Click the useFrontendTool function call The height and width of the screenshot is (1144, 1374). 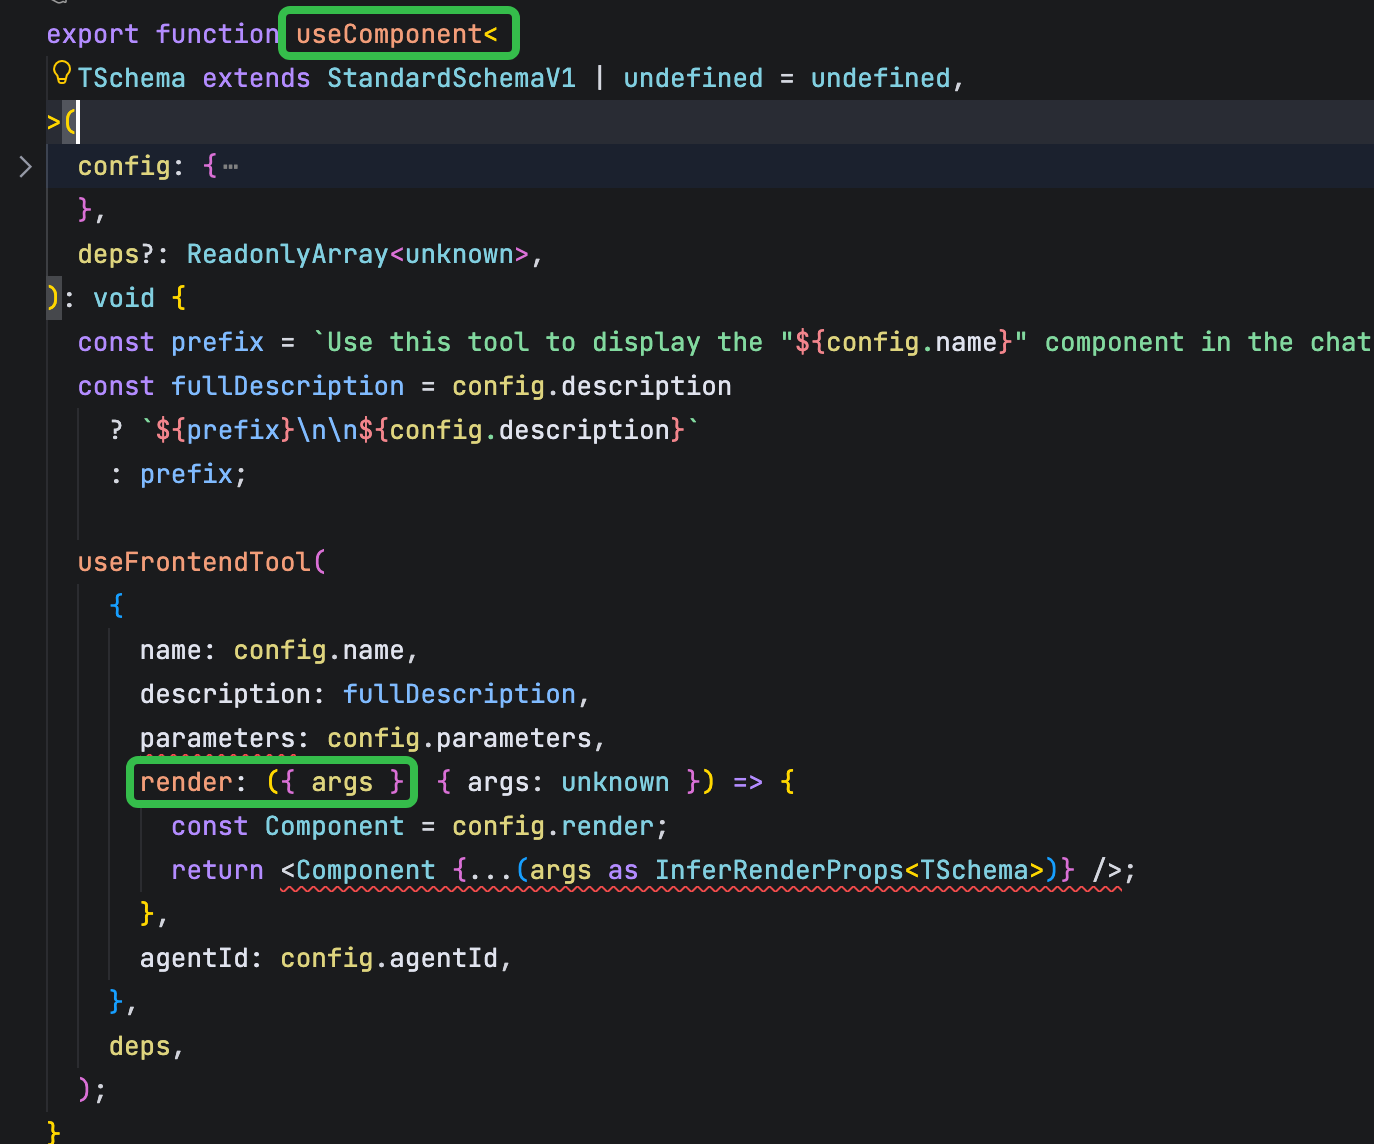coord(195,562)
